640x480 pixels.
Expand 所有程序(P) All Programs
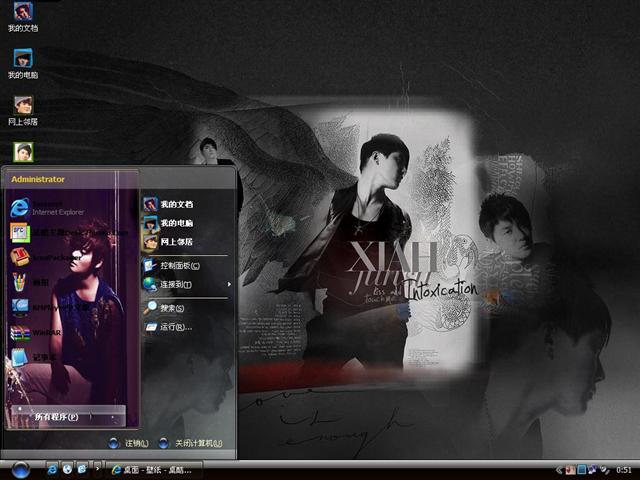click(68, 416)
